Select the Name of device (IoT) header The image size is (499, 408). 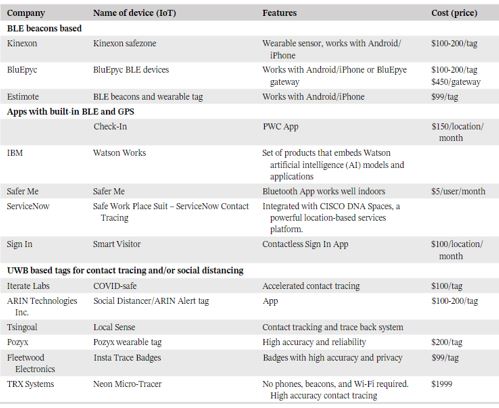pos(134,13)
